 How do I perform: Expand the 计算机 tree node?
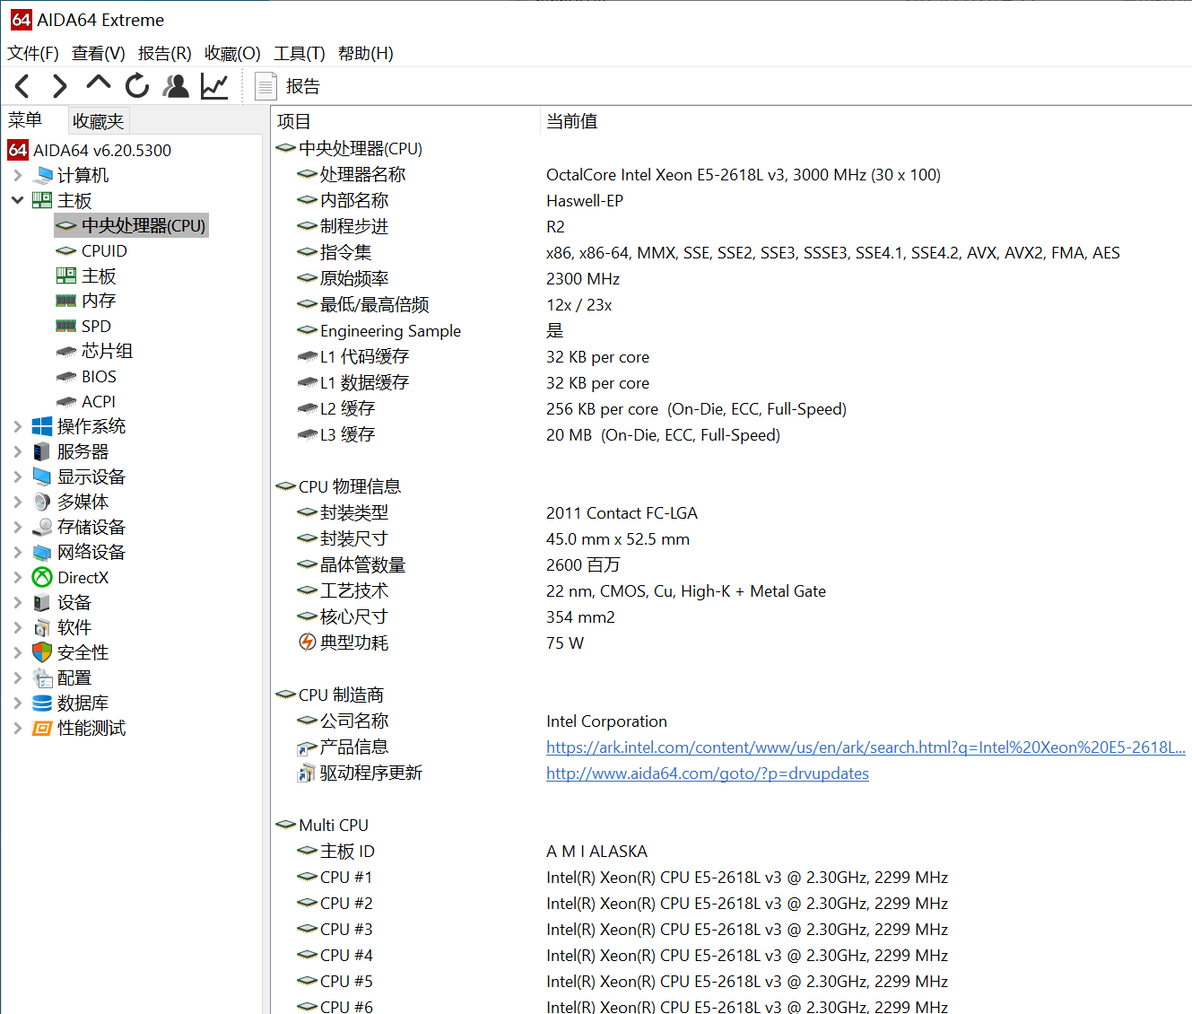click(17, 176)
